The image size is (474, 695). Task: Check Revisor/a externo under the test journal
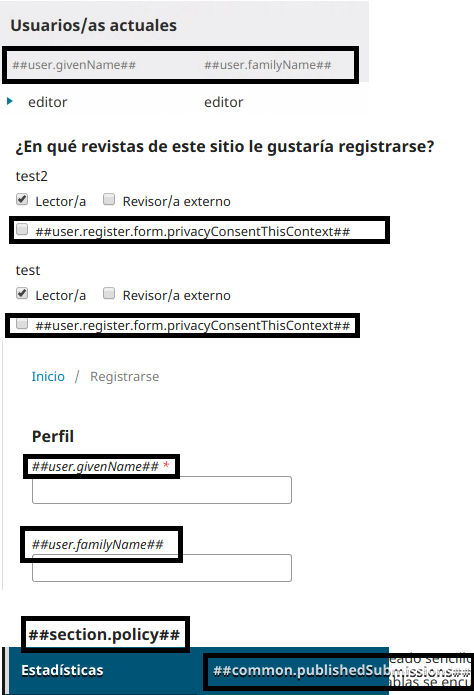[109, 293]
